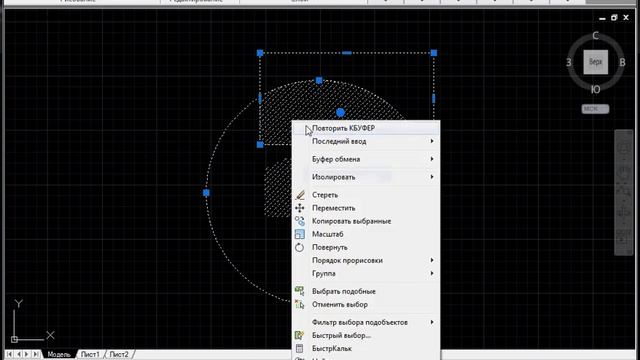Click the Переместить move-arrows icon
The width and height of the screenshot is (640, 360).
(x=300, y=208)
